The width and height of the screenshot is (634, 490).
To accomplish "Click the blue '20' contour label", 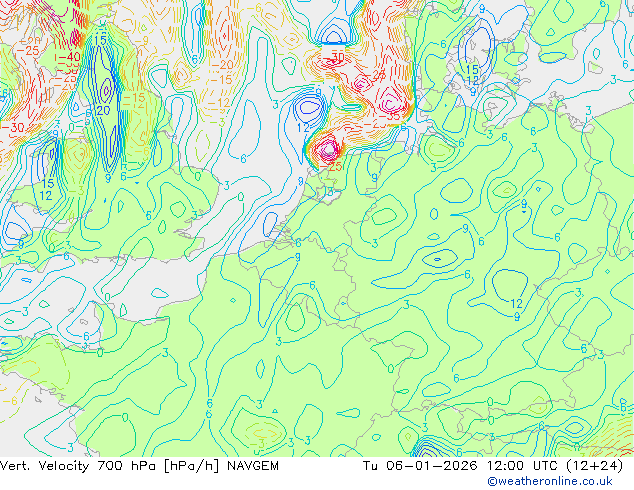I will point(104,110).
